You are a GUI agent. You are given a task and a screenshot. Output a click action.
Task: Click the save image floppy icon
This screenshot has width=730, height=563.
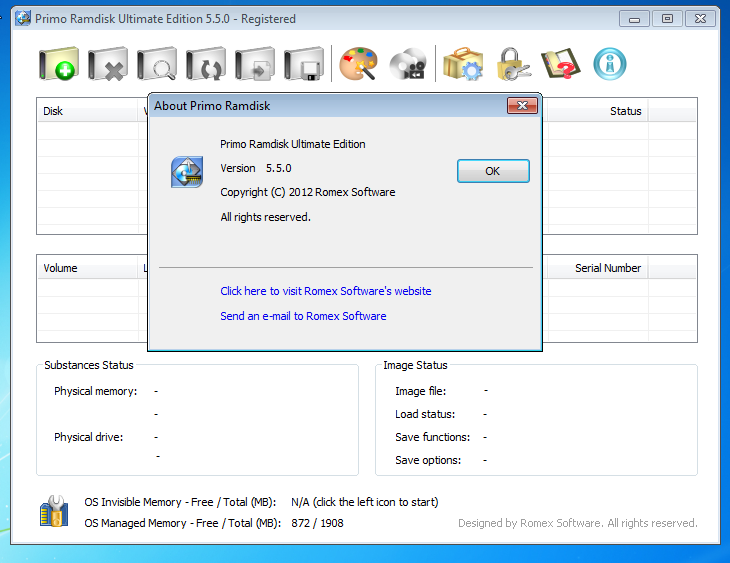304,63
